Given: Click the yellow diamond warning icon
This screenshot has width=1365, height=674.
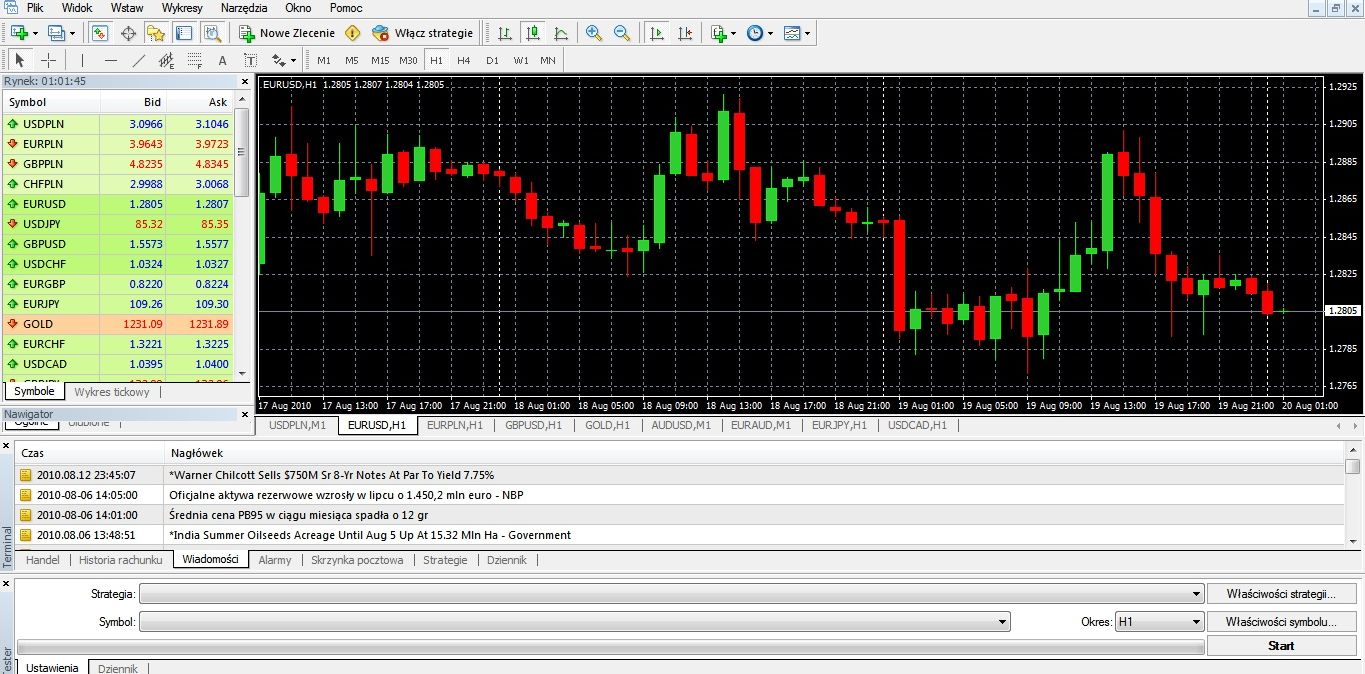Looking at the screenshot, I should point(352,33).
